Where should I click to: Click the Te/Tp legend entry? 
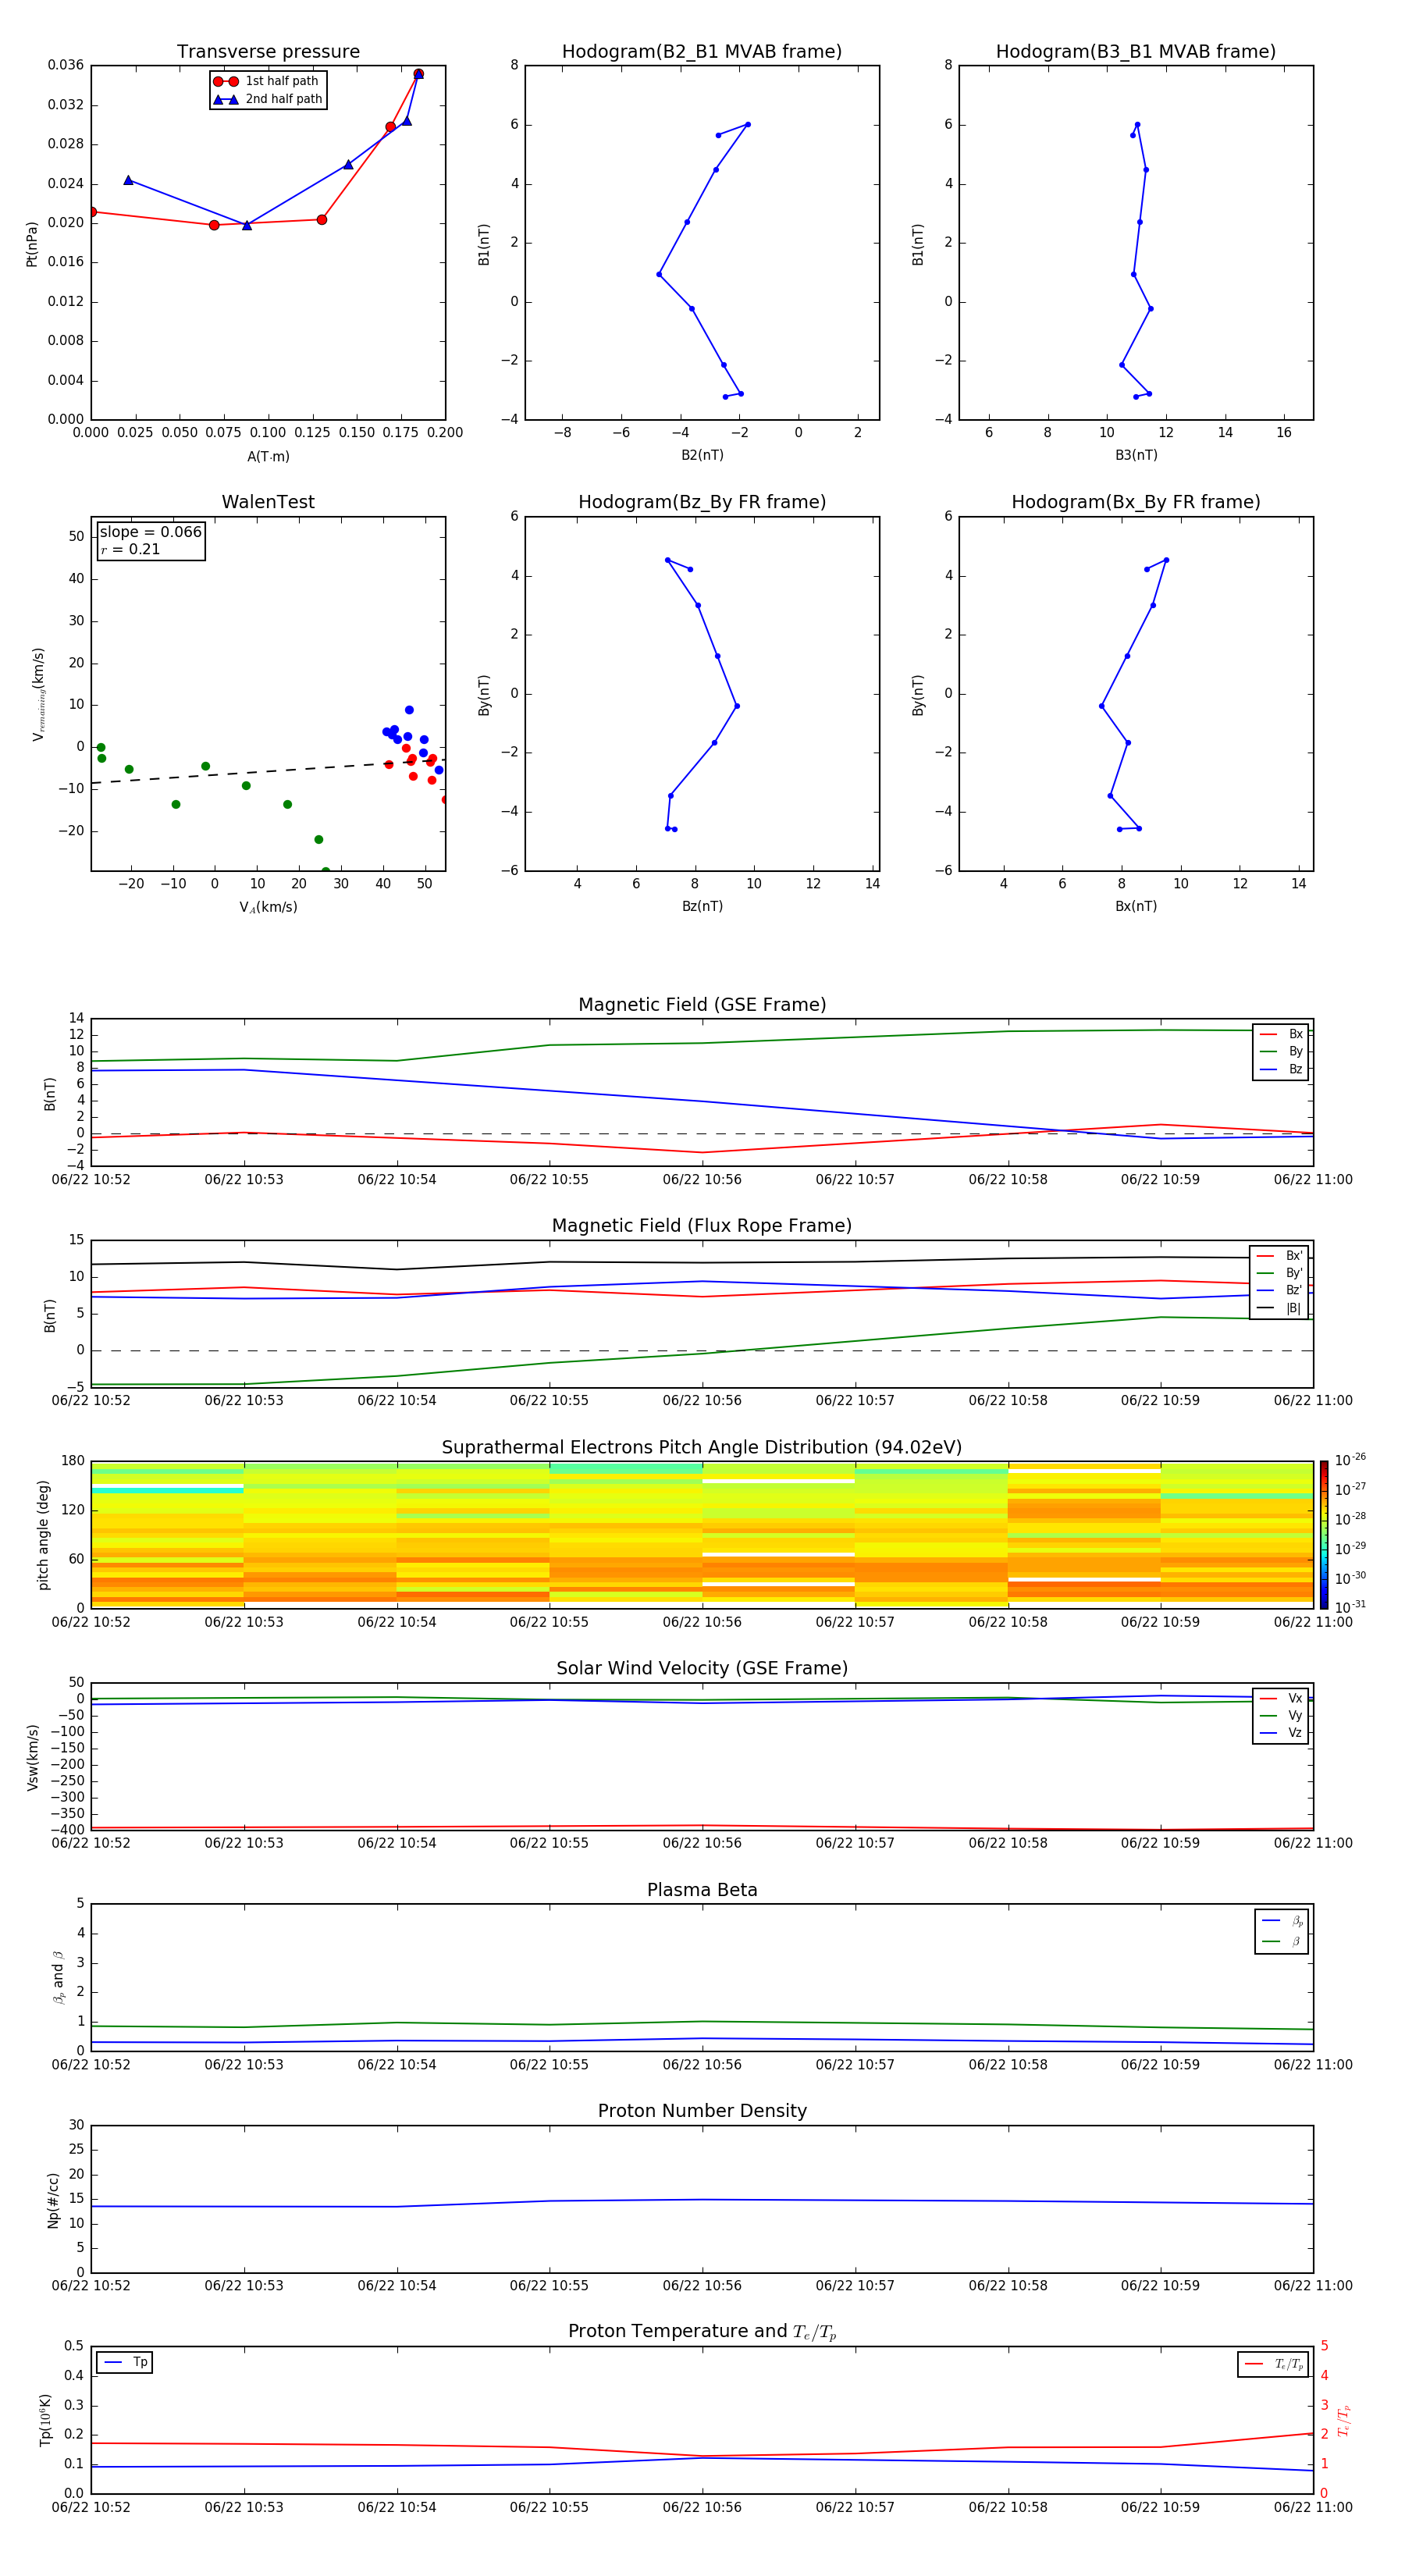1273,2364
